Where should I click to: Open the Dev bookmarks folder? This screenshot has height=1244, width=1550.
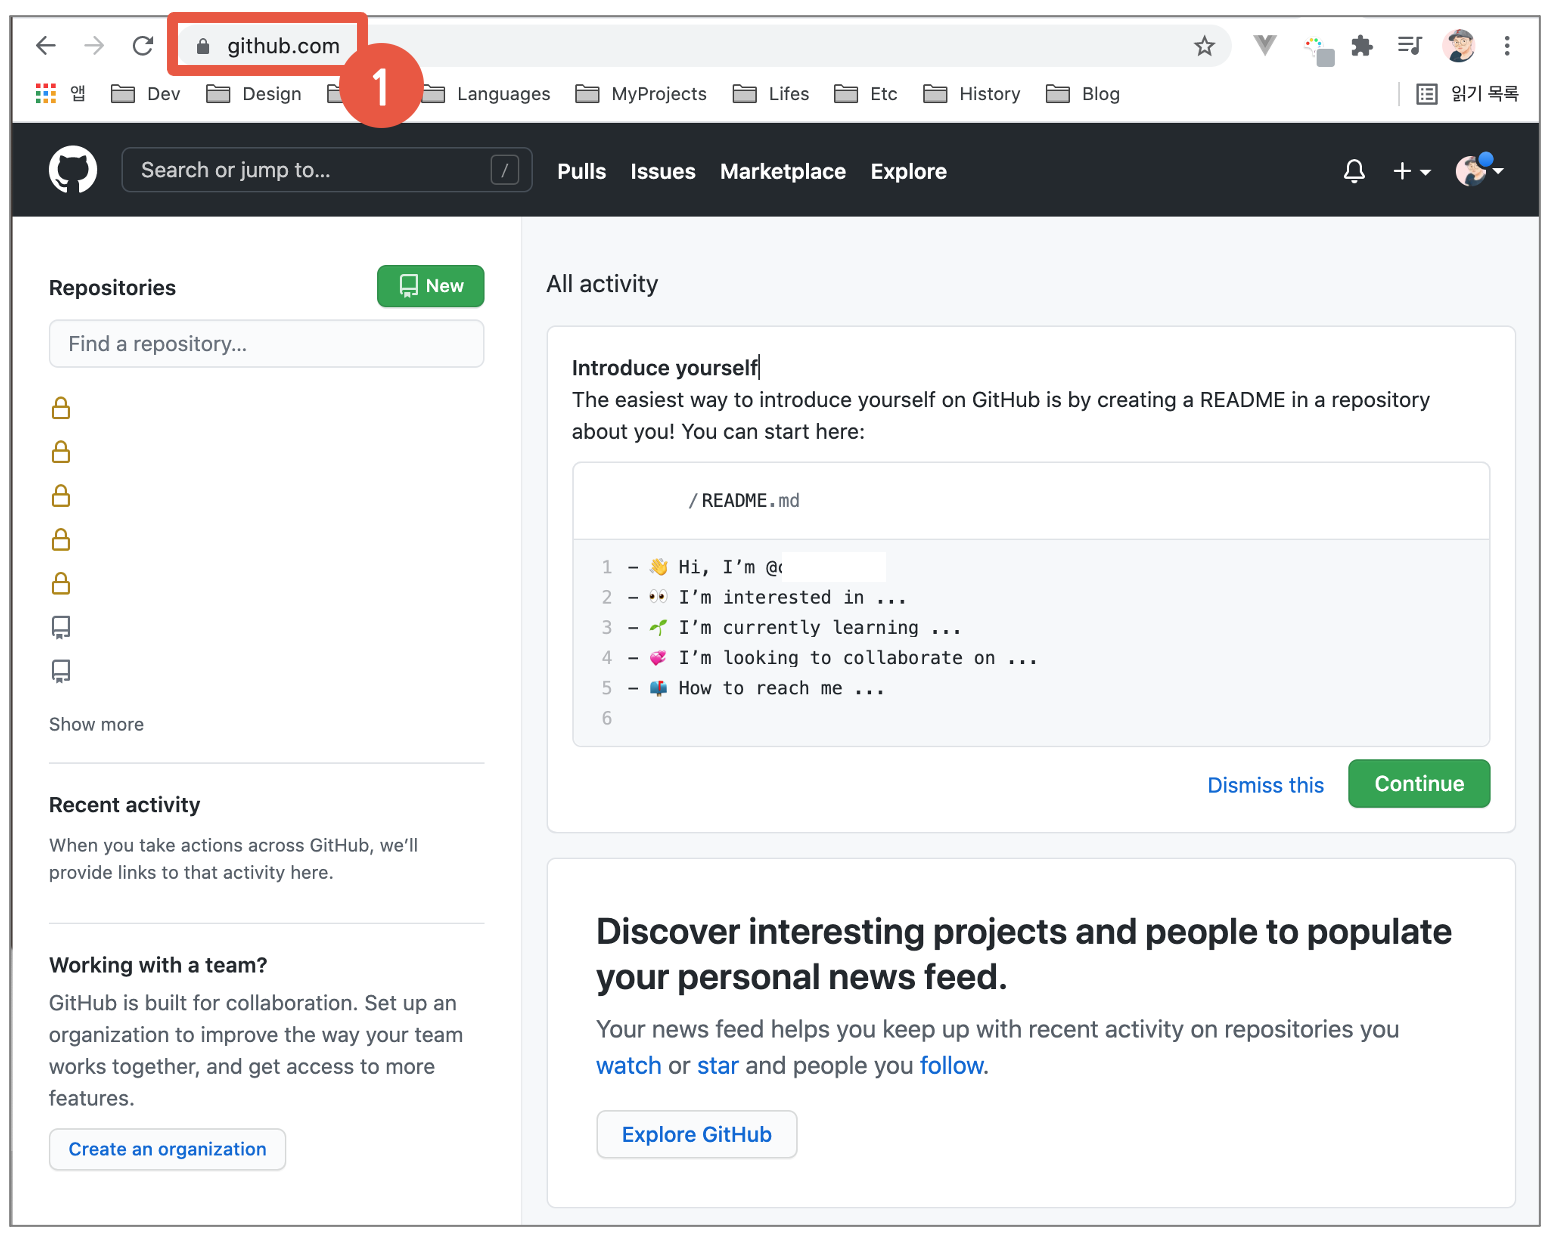[146, 94]
